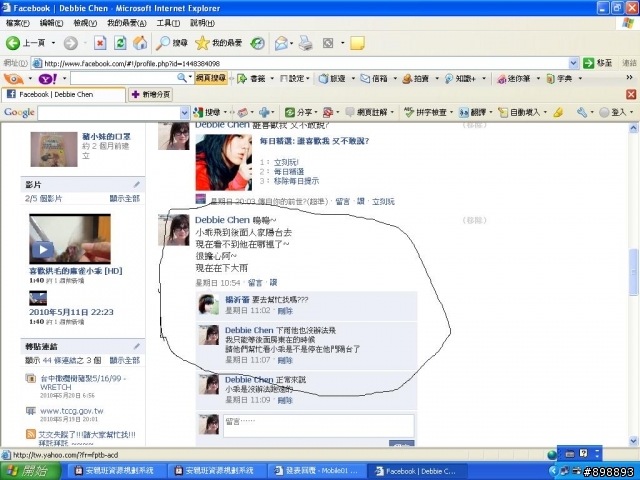The image size is (640, 480).
Task: Open the 工具 menu
Action: pos(168,23)
